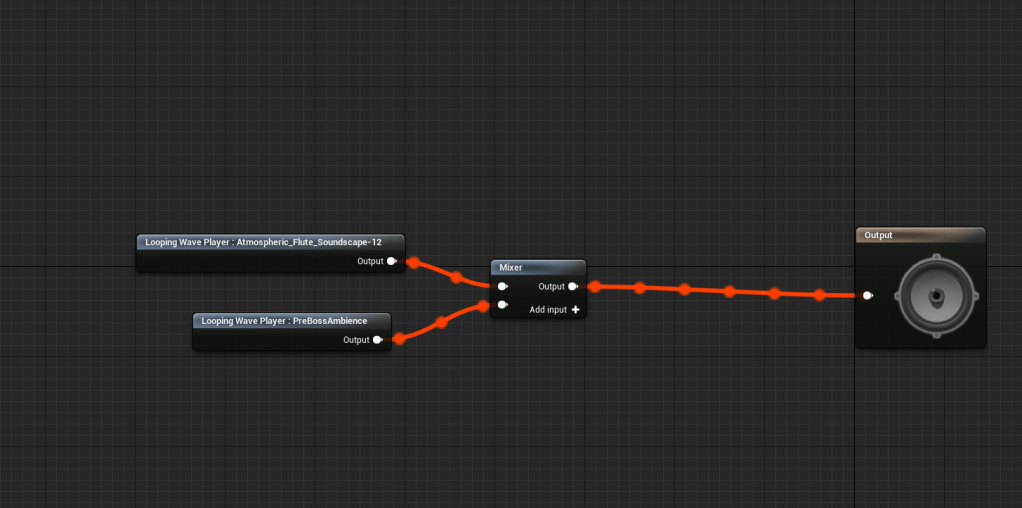The image size is (1022, 508).
Task: Click the Add input plus icon on Mixer
Action: (x=575, y=310)
